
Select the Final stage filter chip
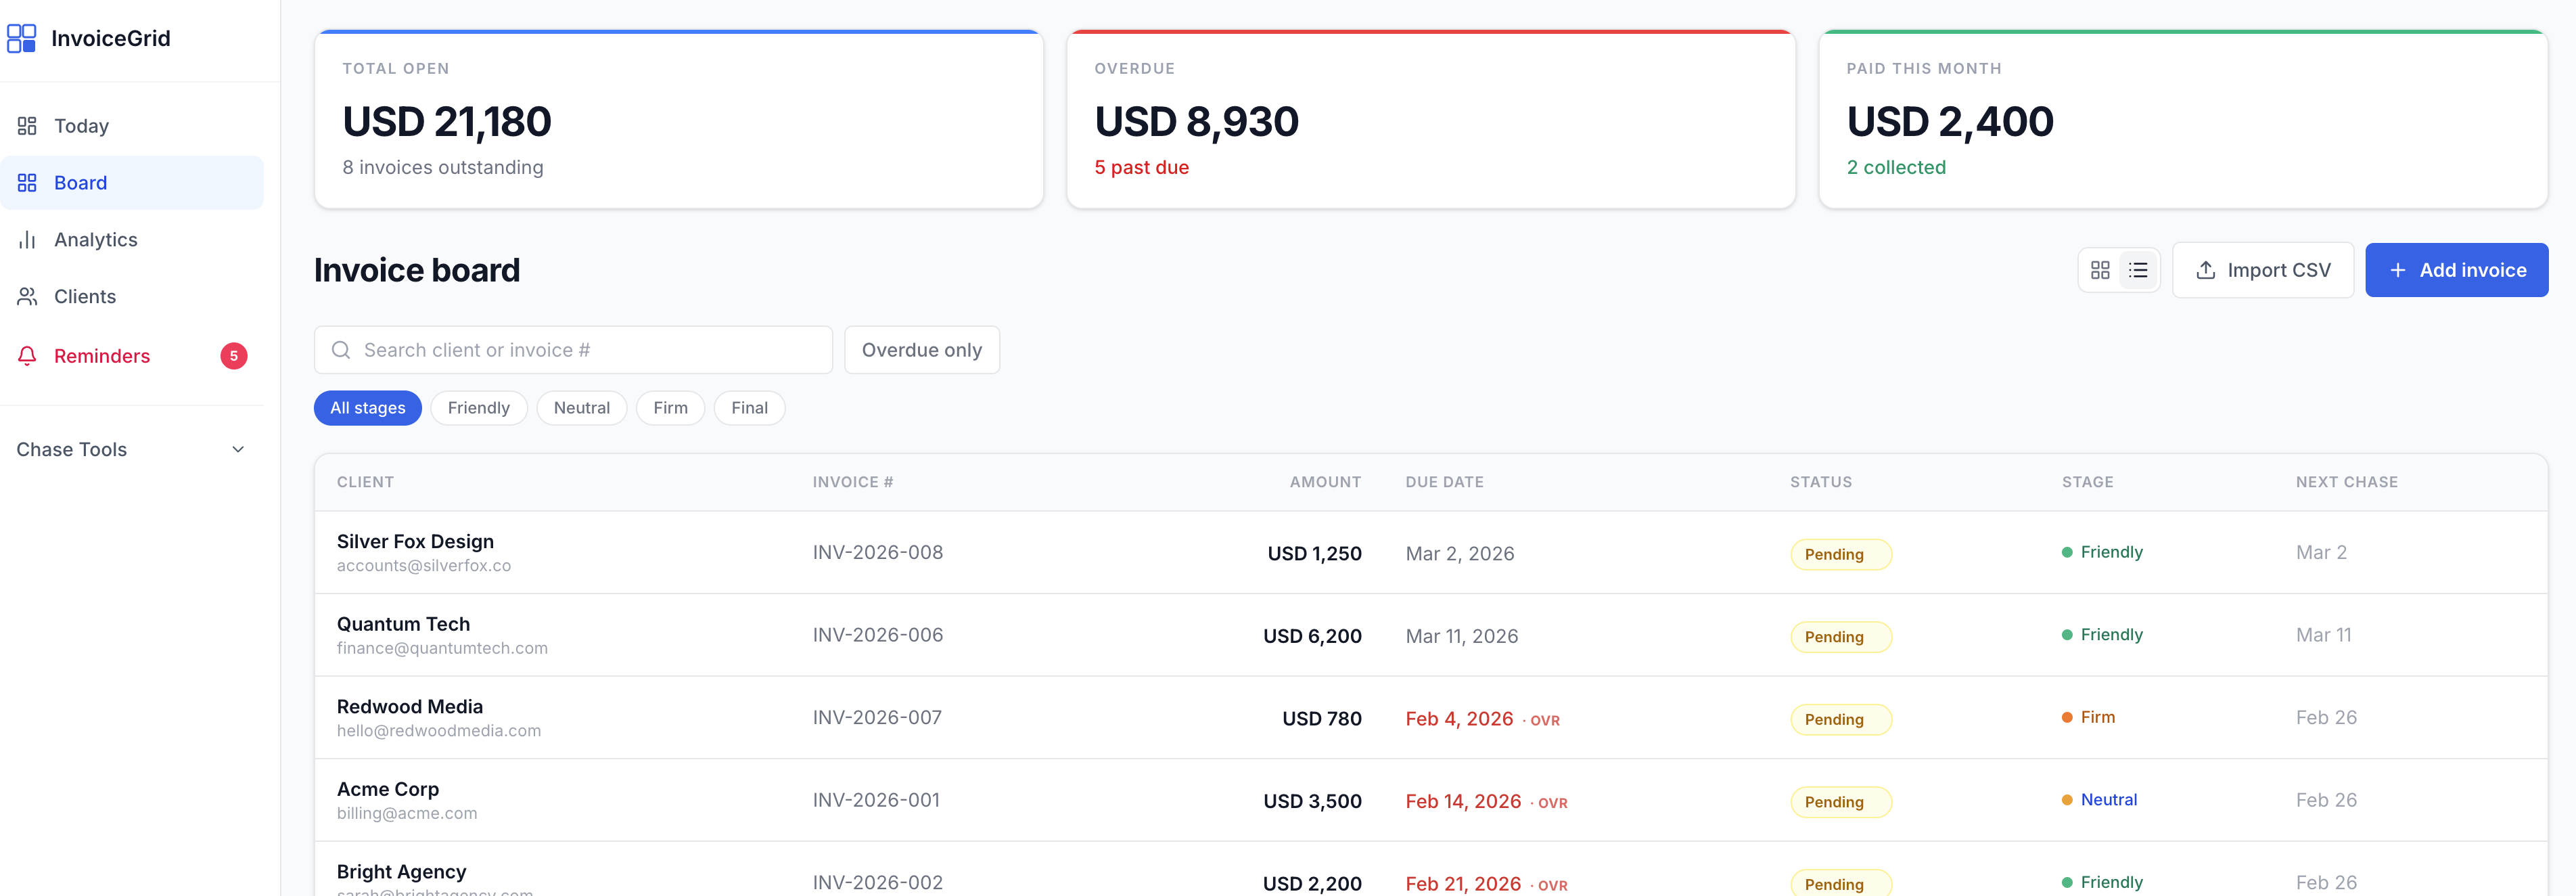coord(749,408)
